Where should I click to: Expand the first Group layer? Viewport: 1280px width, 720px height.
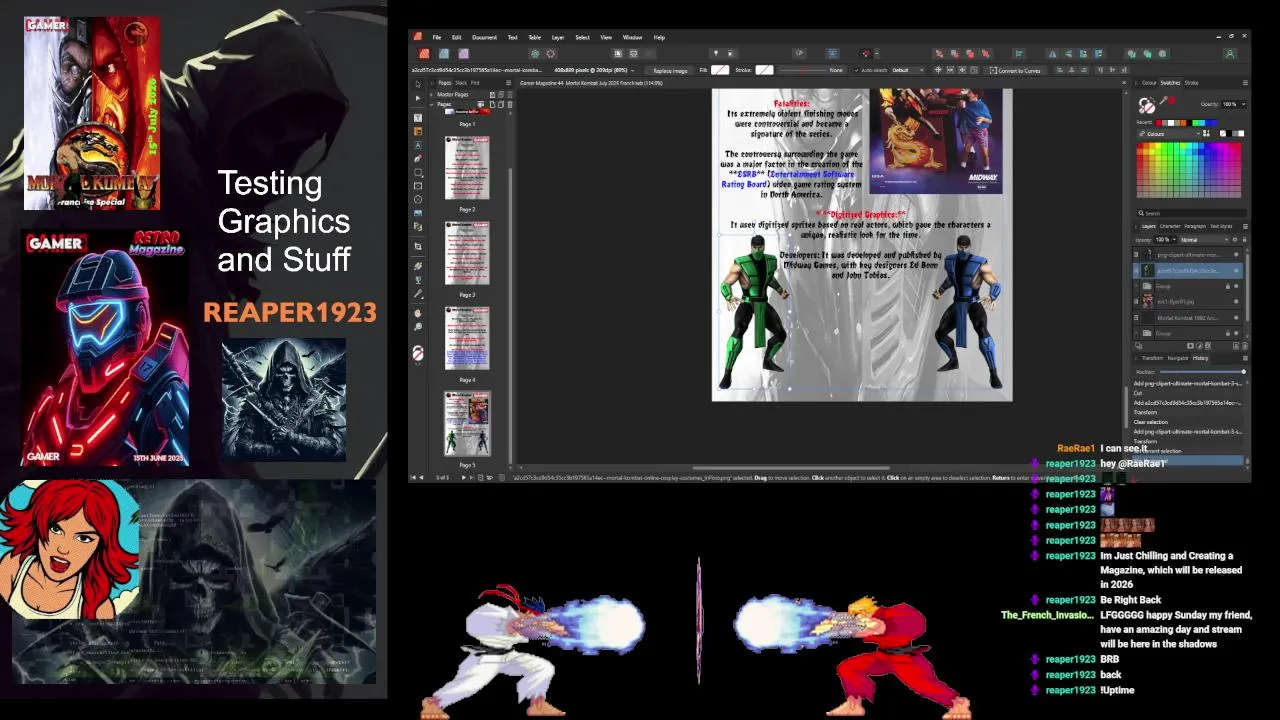point(1136,286)
